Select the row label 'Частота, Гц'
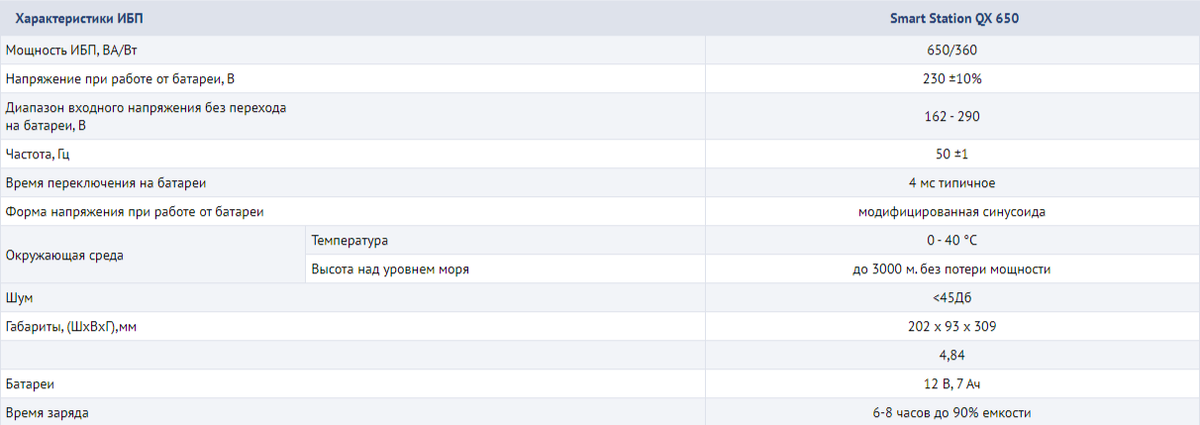 pos(37,155)
